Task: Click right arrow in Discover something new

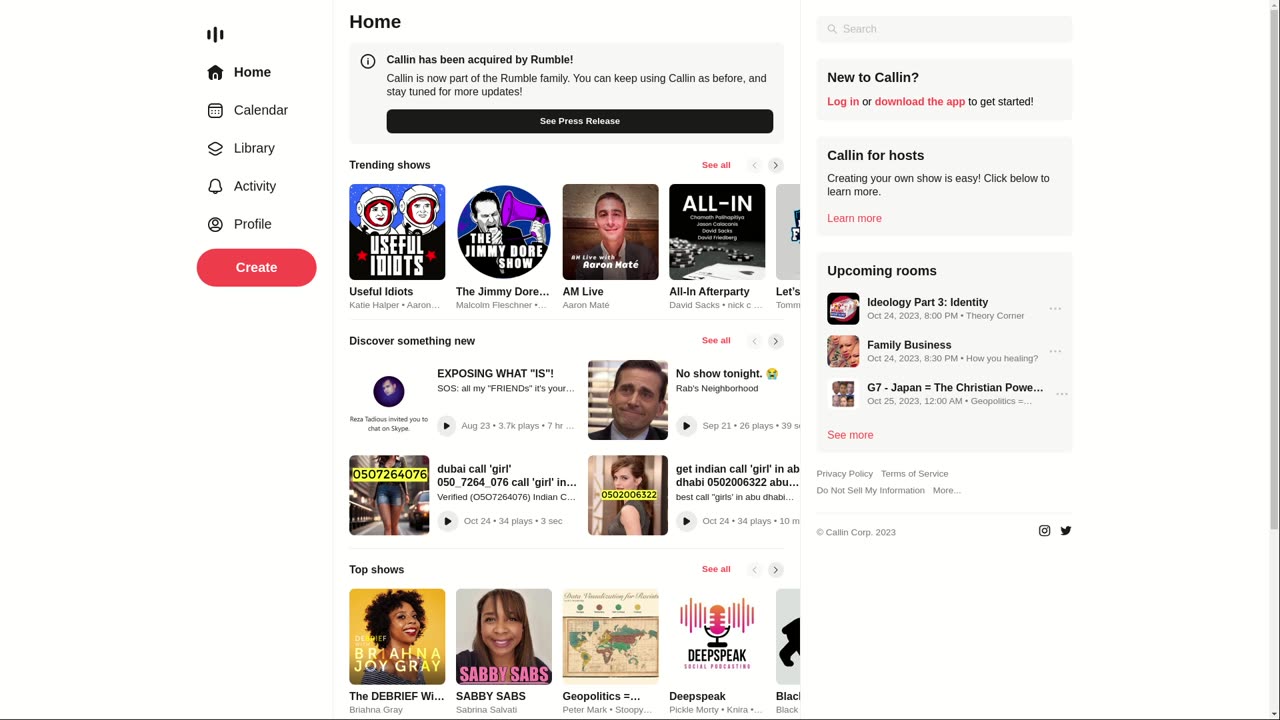Action: click(776, 341)
